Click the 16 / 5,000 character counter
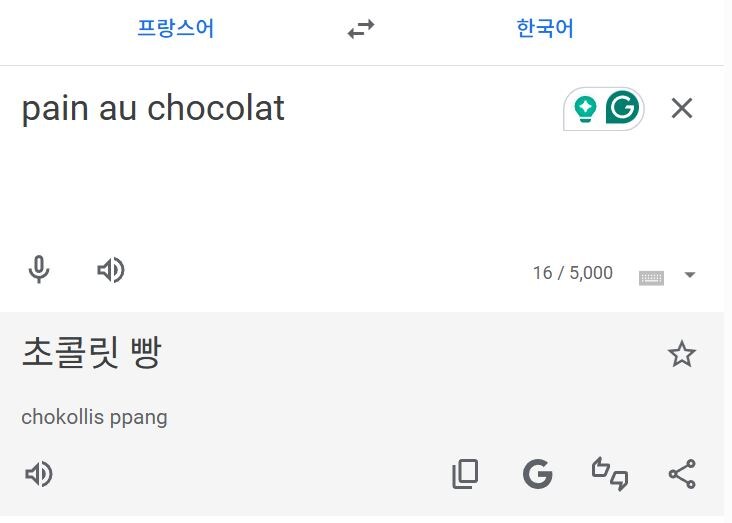Screen dimensions: 732x523 [573, 273]
